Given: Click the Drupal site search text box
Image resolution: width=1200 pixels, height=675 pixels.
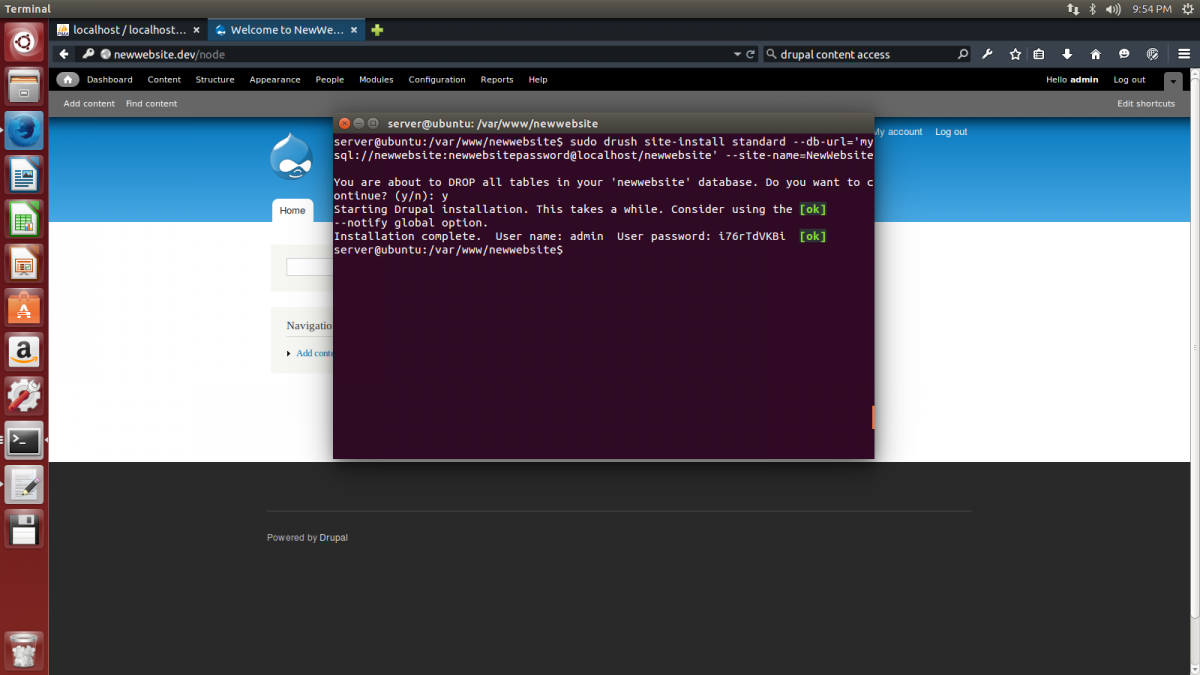Looking at the screenshot, I should click(309, 267).
